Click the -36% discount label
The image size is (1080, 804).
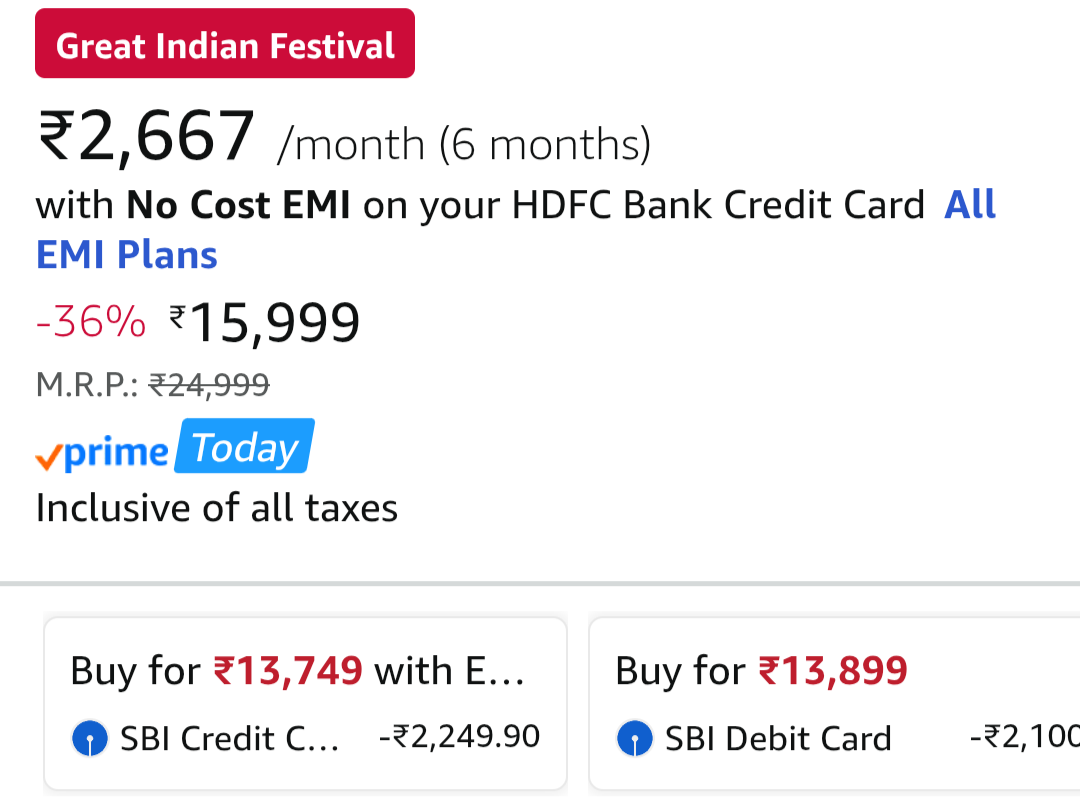(x=90, y=322)
